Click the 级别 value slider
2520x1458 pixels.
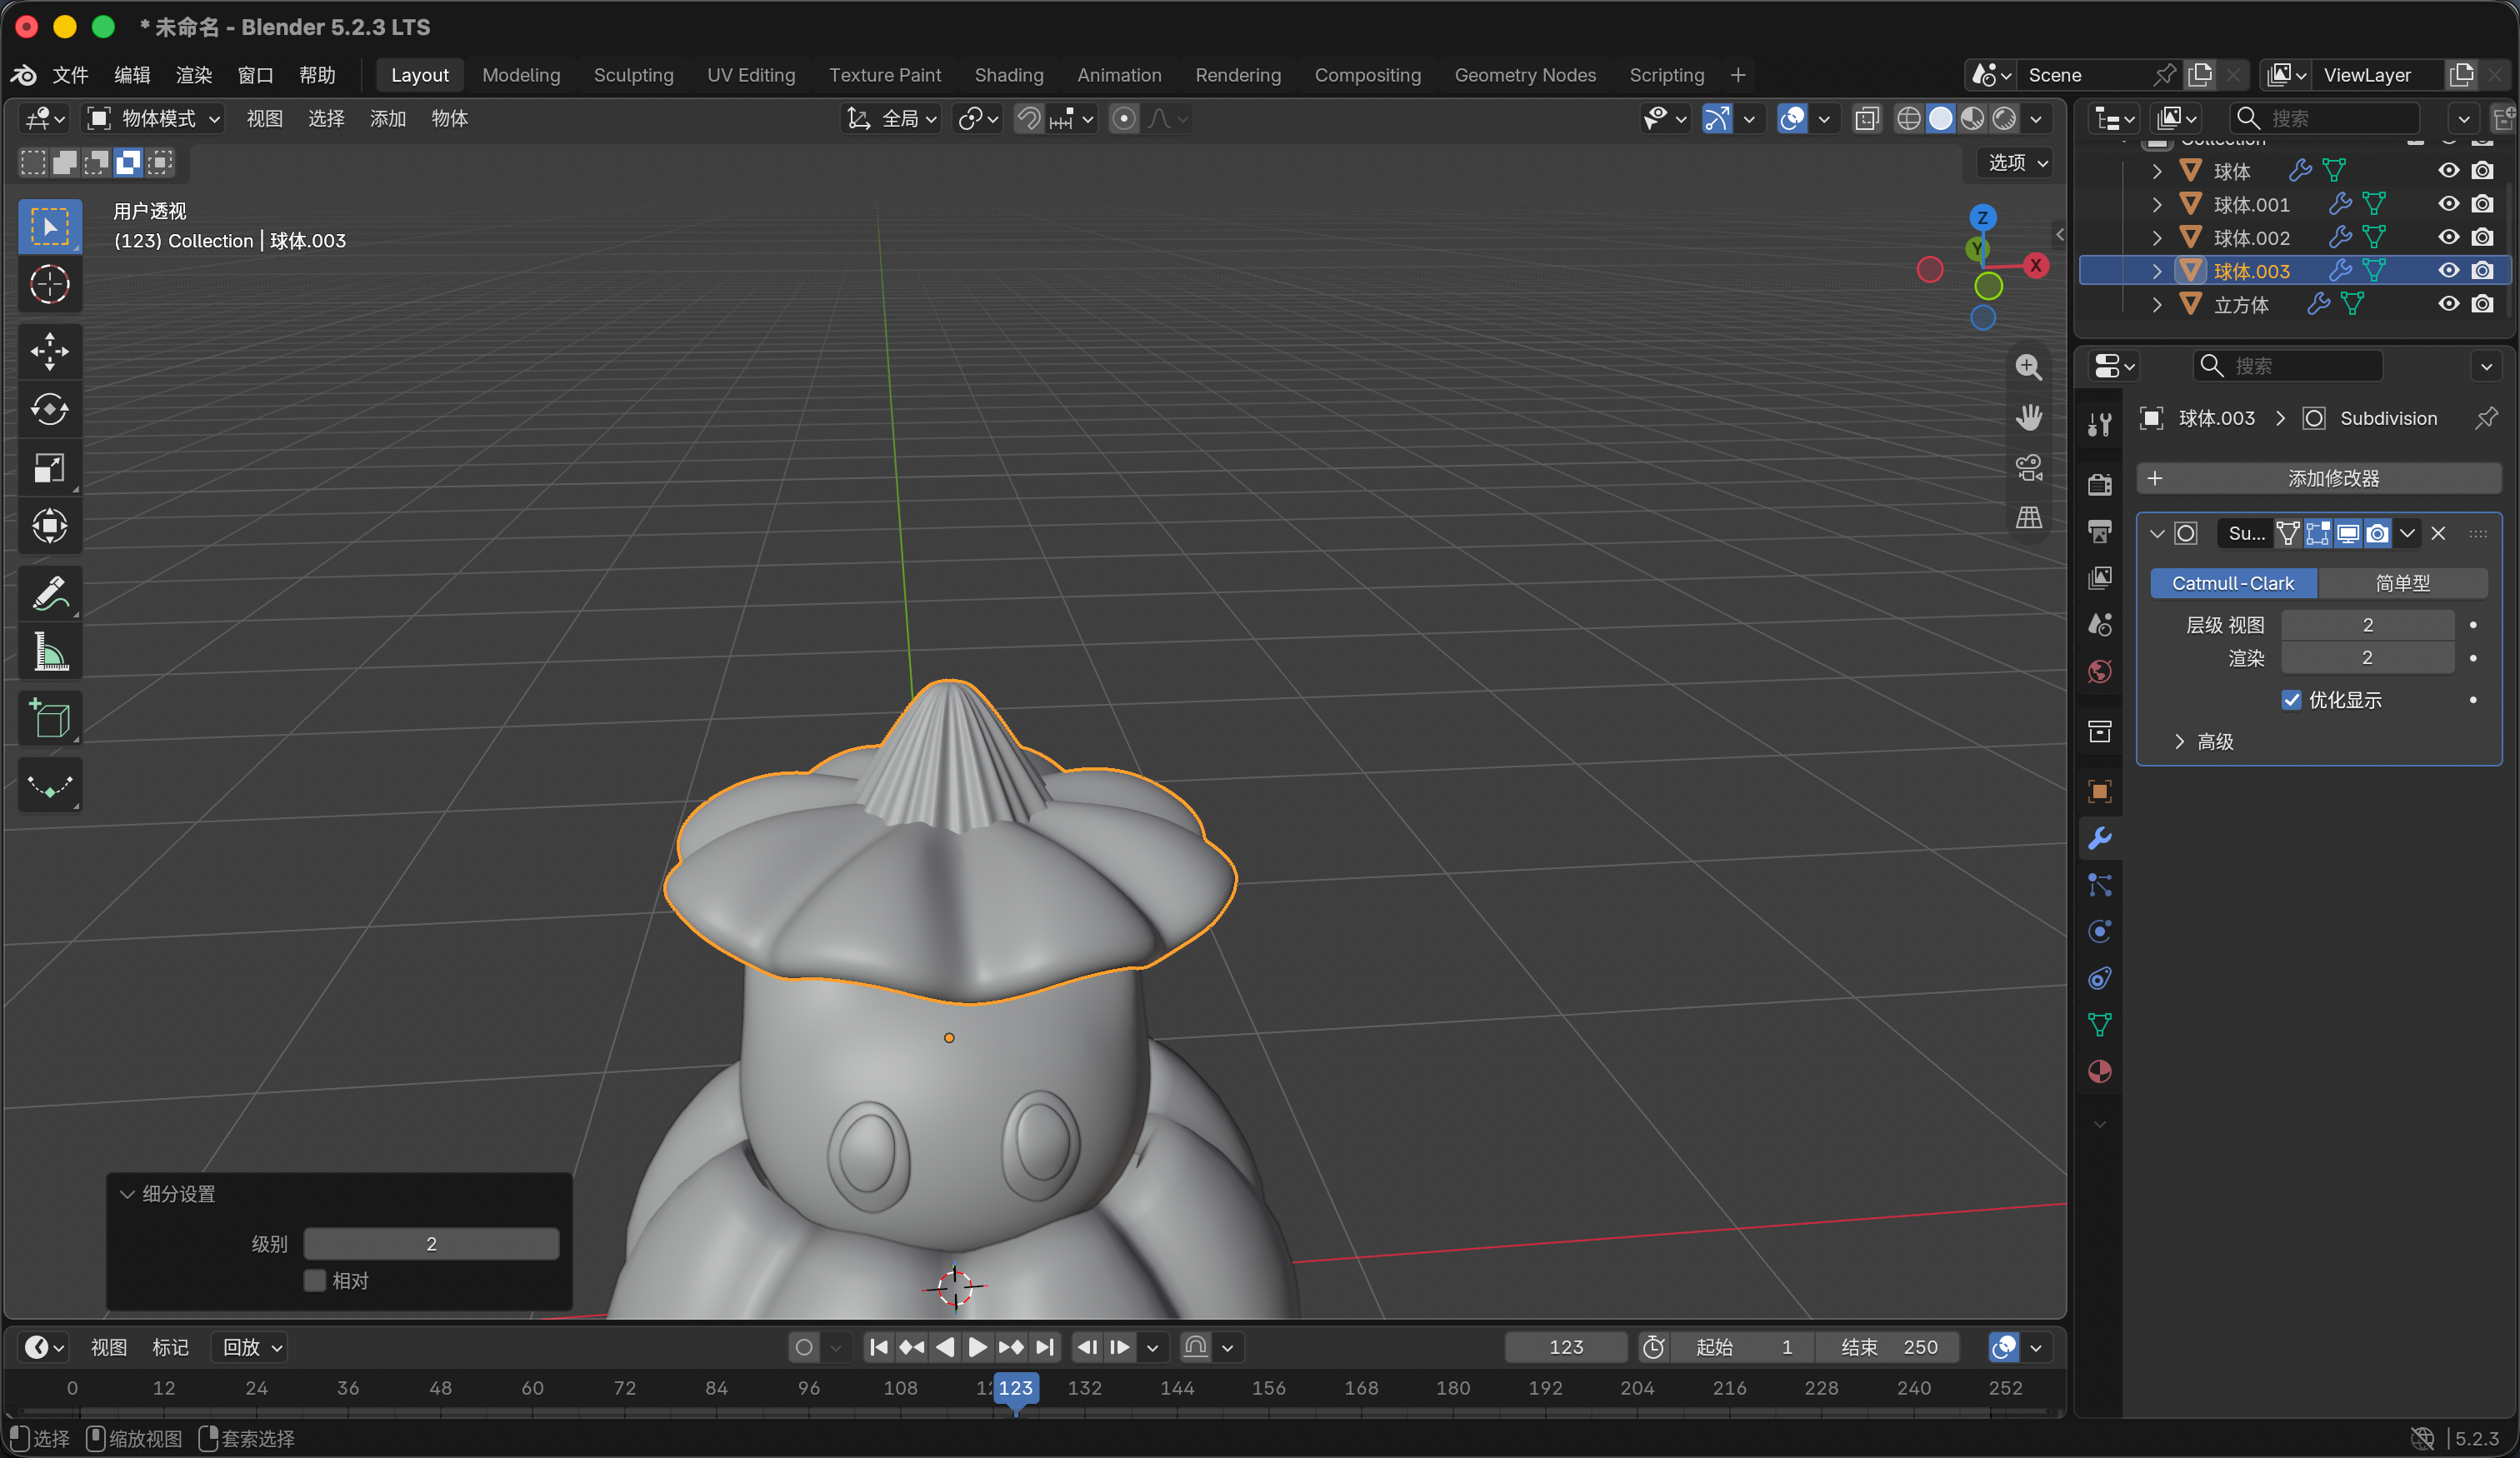(431, 1243)
